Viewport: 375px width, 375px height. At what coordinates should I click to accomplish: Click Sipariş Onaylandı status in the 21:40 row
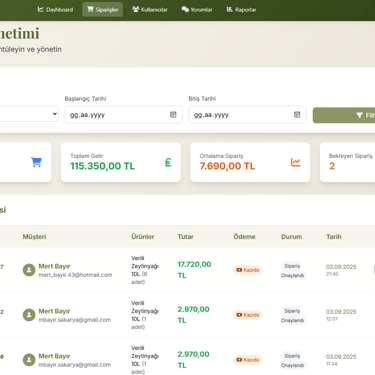click(293, 271)
